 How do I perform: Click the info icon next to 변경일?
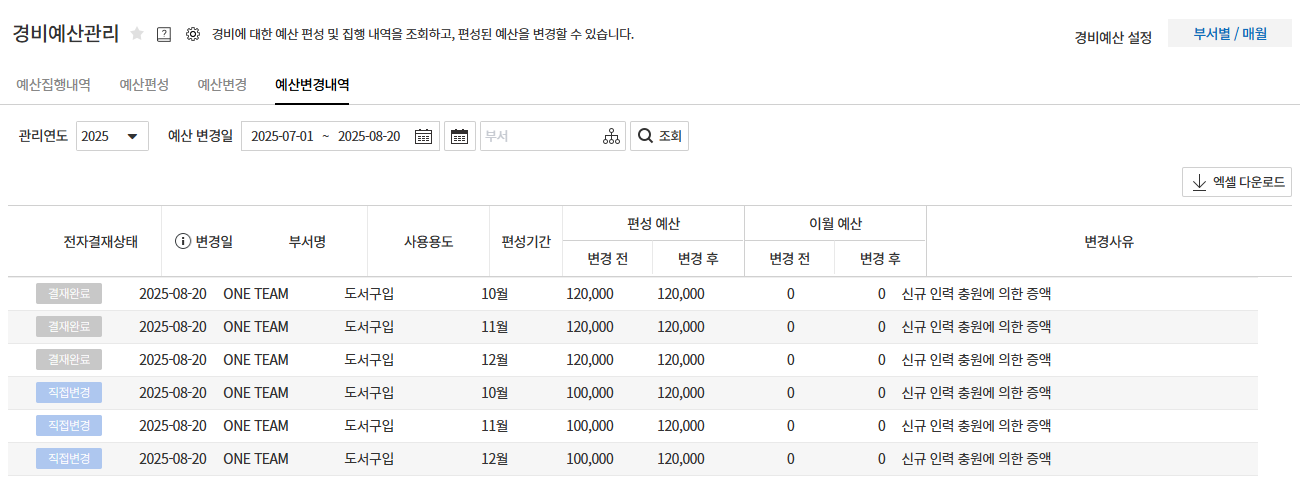click(183, 241)
